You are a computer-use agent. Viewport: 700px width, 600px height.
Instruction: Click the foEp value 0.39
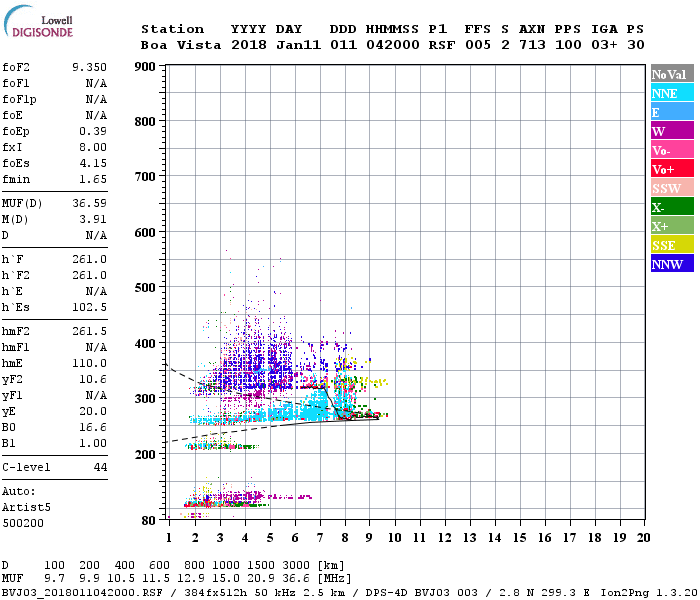click(93, 131)
